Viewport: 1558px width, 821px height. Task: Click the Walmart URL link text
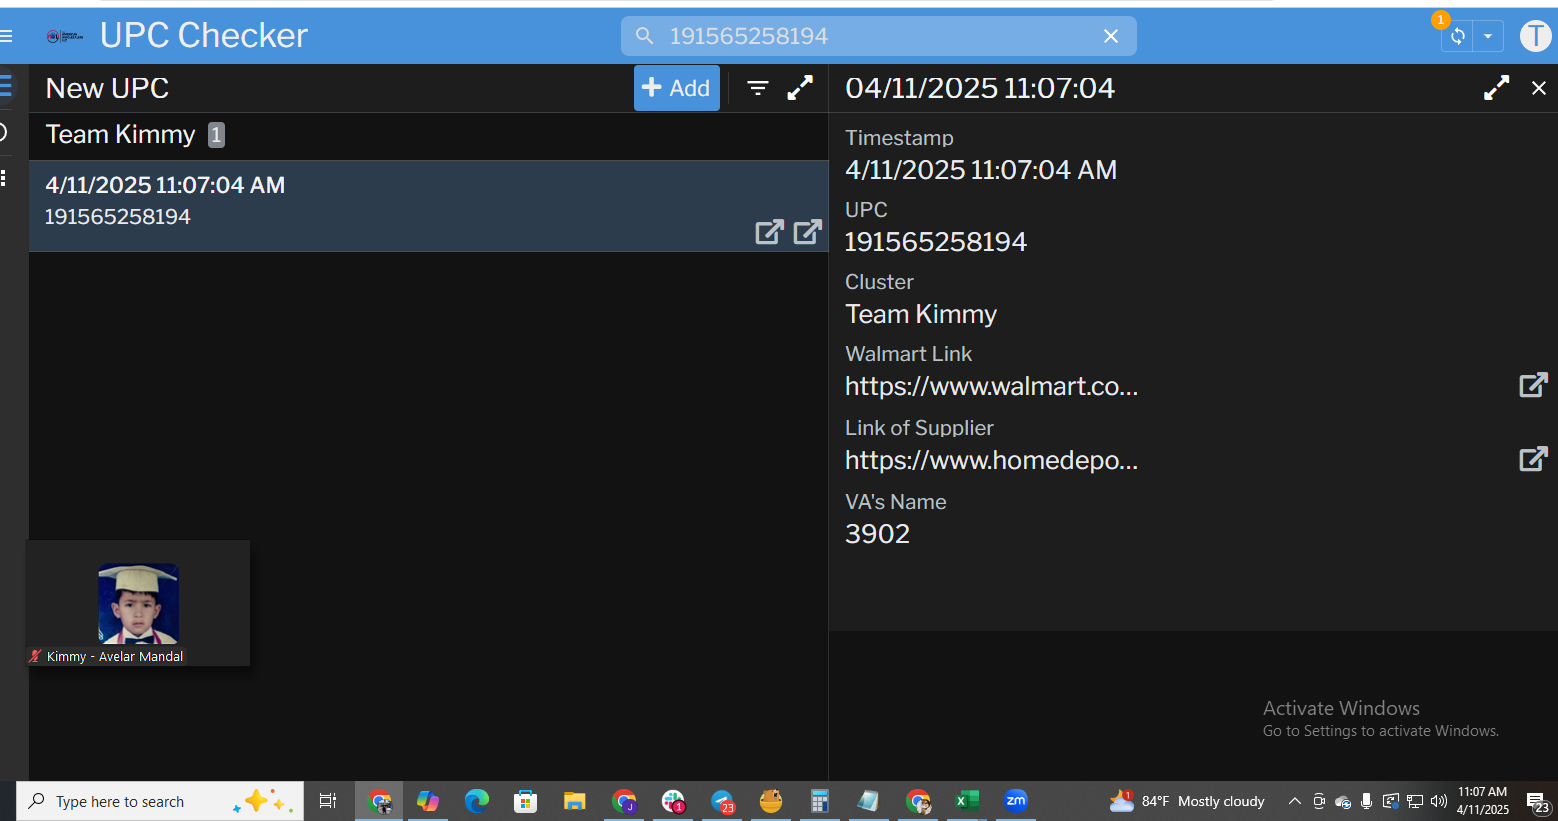991,386
